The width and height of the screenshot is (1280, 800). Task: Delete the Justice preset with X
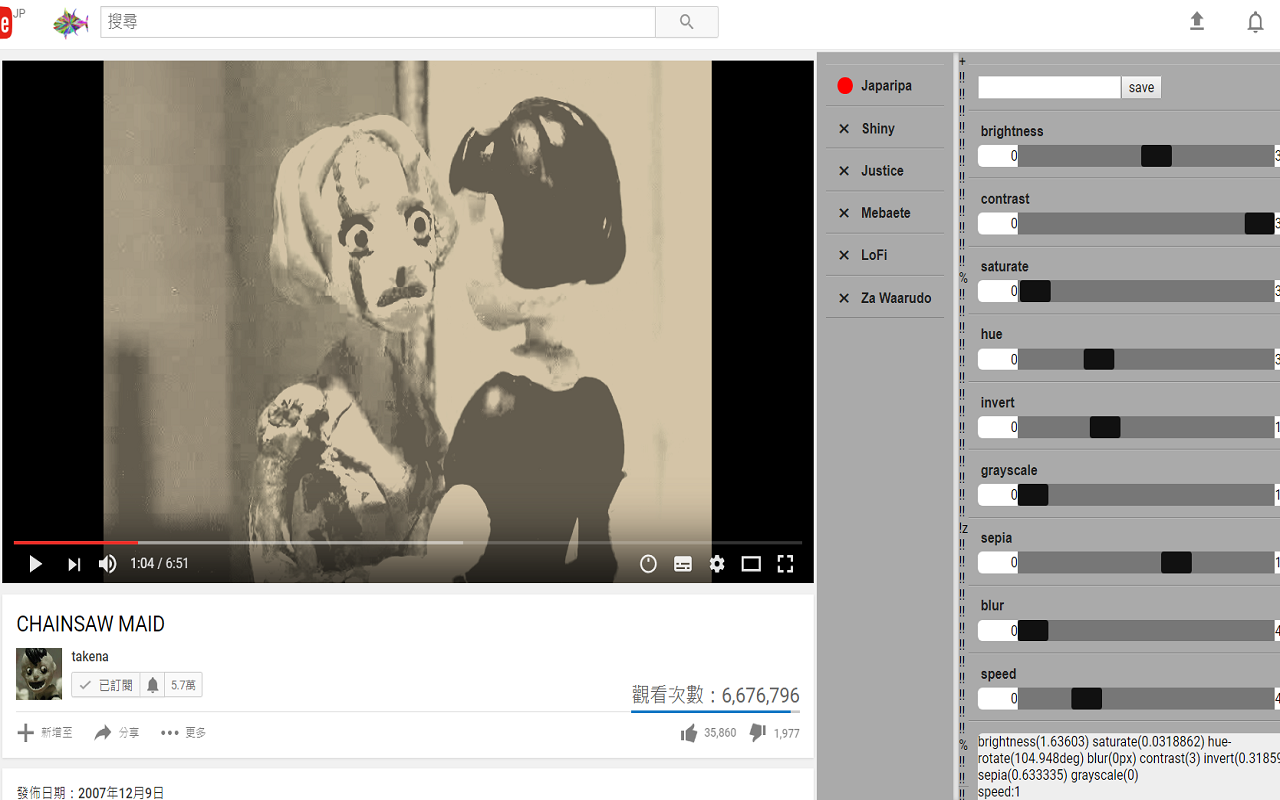[x=844, y=171]
